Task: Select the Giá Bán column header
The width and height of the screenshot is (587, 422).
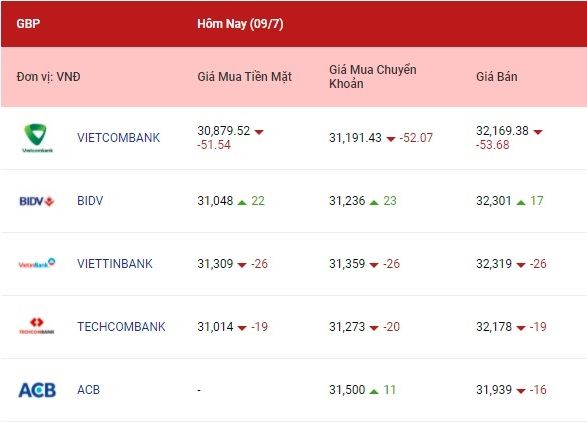Action: click(x=497, y=77)
